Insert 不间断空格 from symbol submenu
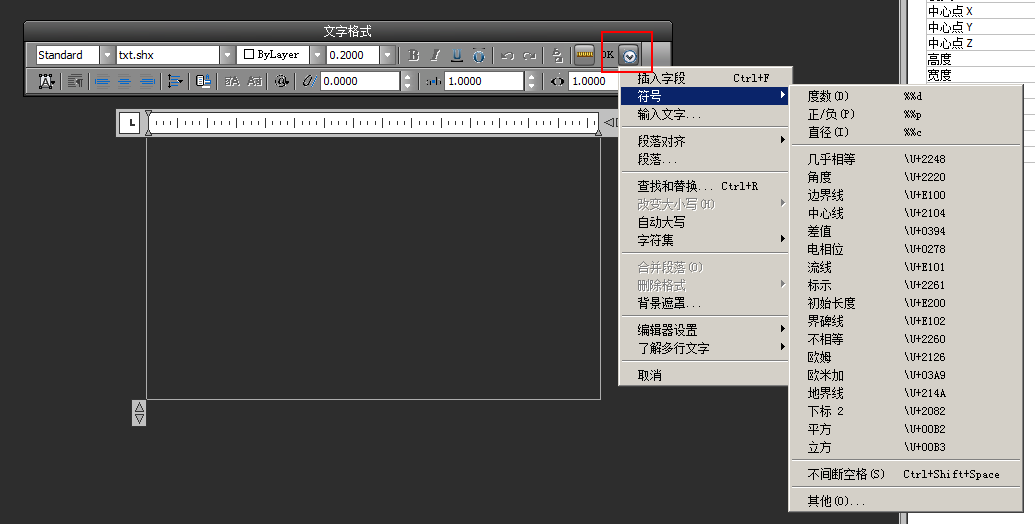Screen dimensions: 1035x524 click(x=906, y=474)
